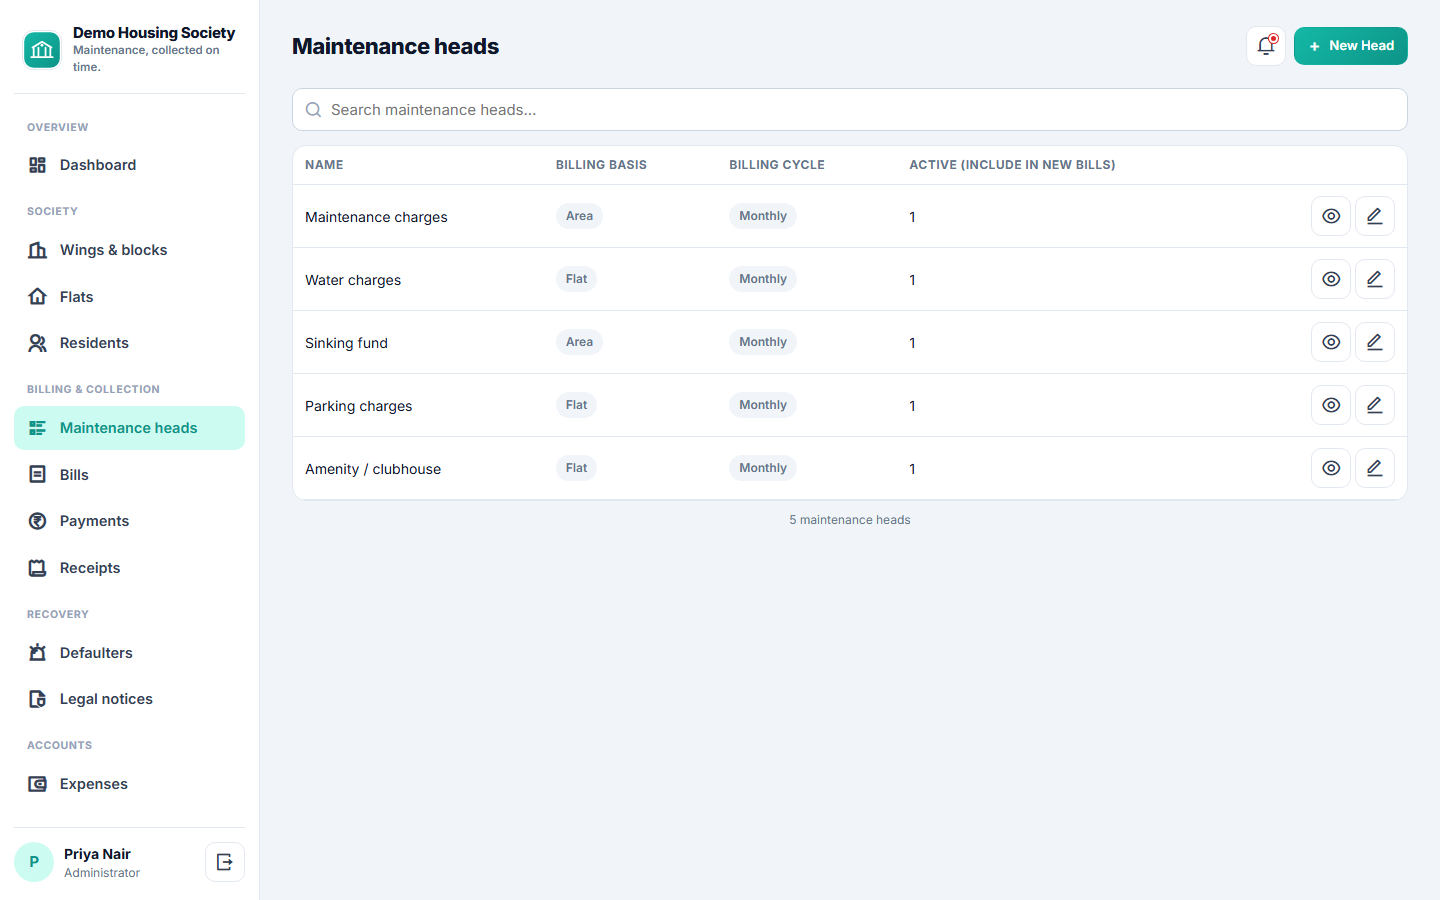View the Water charges head
Image resolution: width=1440 pixels, height=900 pixels.
pos(1331,279)
